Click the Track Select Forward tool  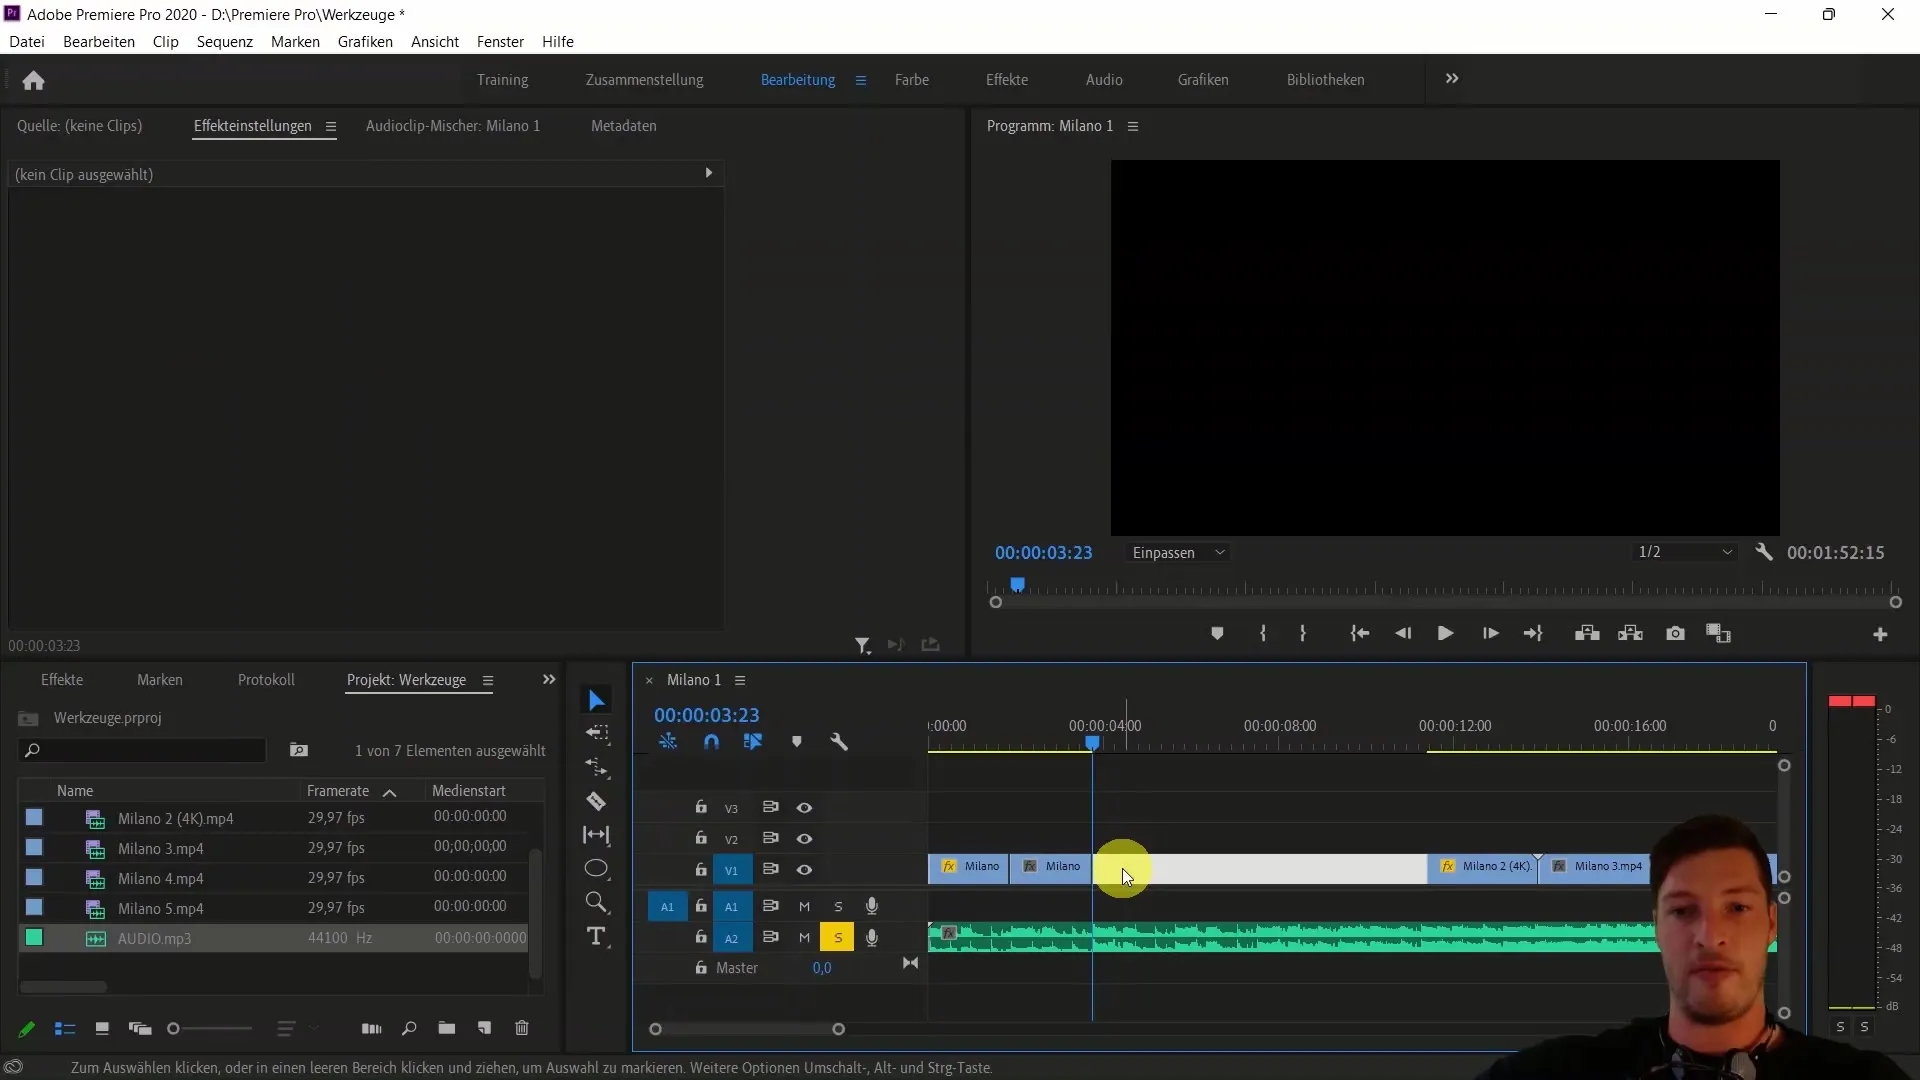tap(597, 733)
